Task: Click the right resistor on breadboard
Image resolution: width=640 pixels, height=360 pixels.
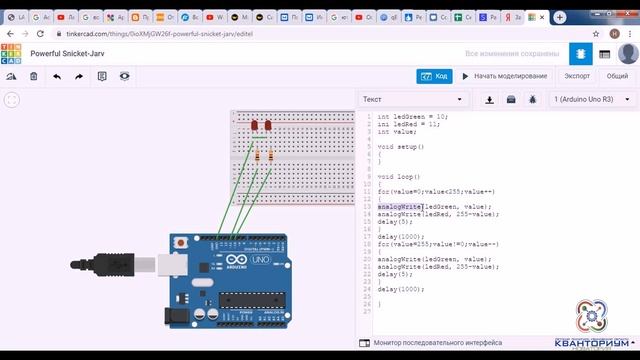Action: pyautogui.click(x=271, y=156)
